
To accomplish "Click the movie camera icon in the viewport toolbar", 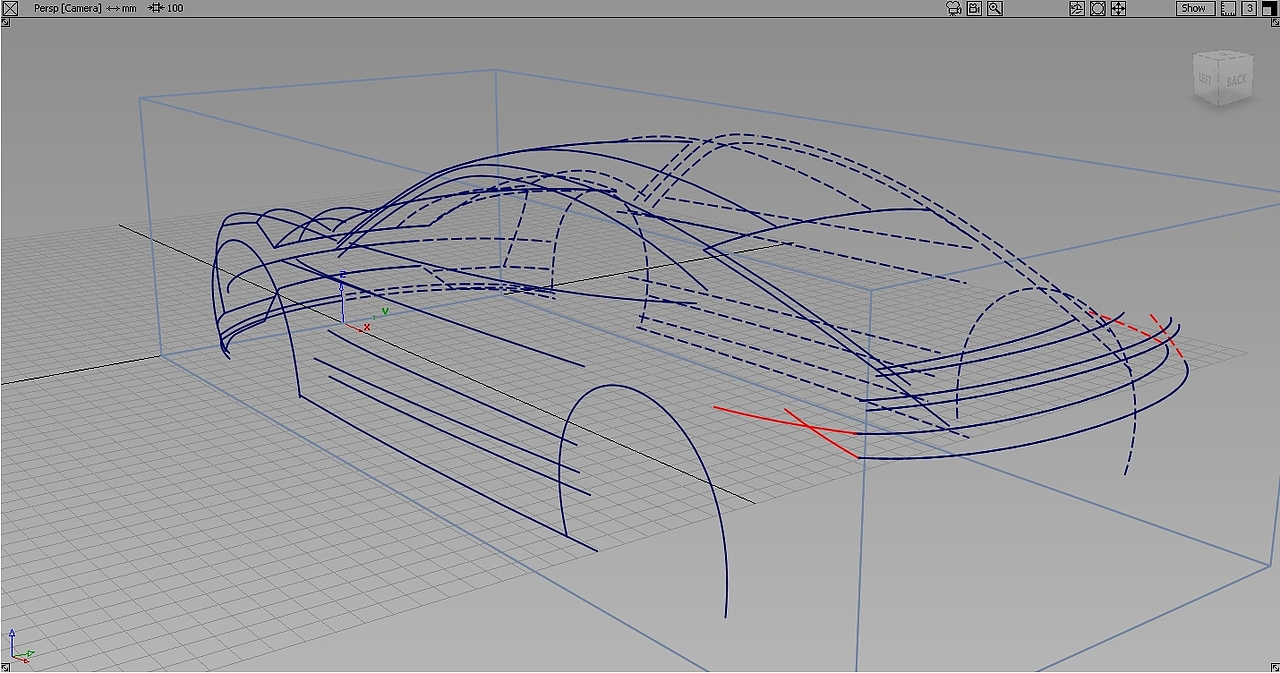I will [x=953, y=8].
